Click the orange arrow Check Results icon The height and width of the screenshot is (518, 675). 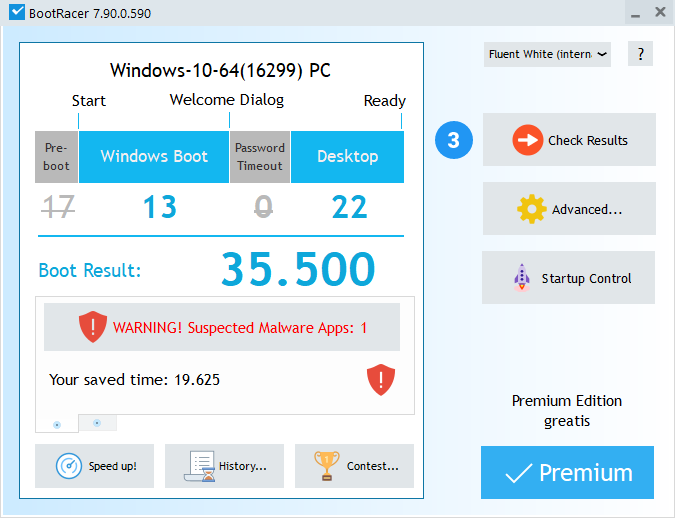(x=527, y=140)
